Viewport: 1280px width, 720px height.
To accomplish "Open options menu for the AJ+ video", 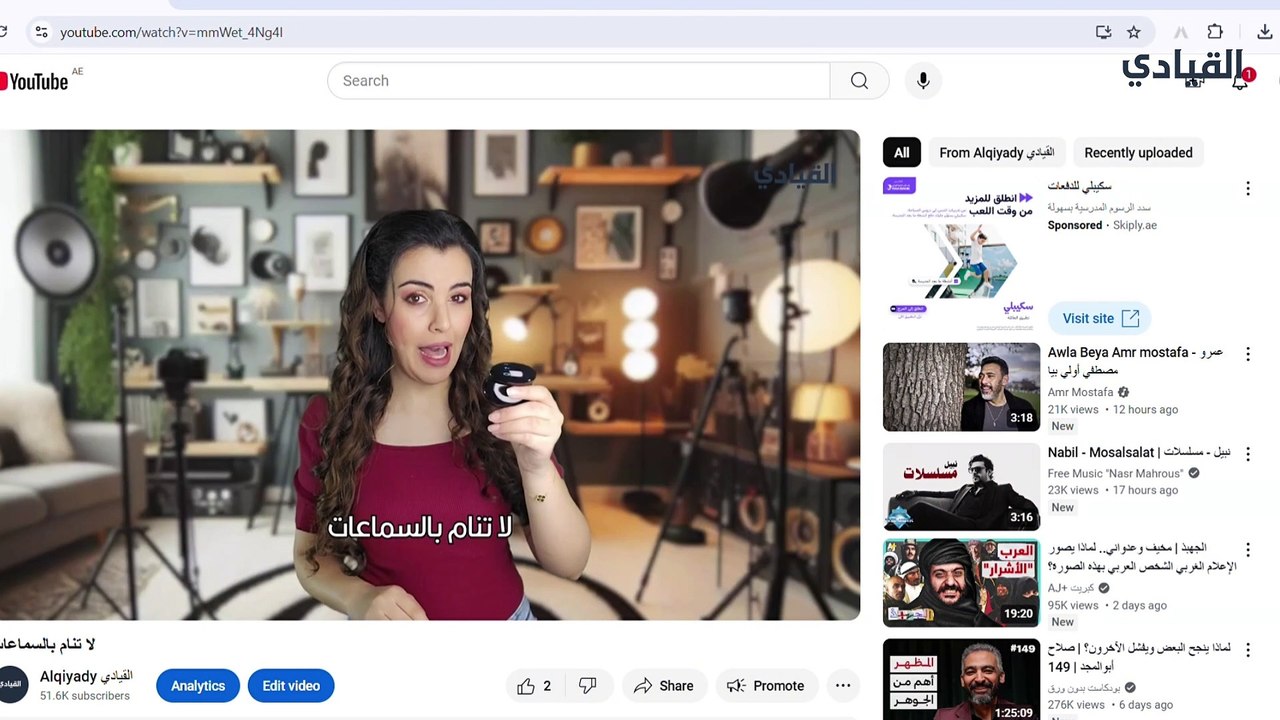I will point(1247,550).
